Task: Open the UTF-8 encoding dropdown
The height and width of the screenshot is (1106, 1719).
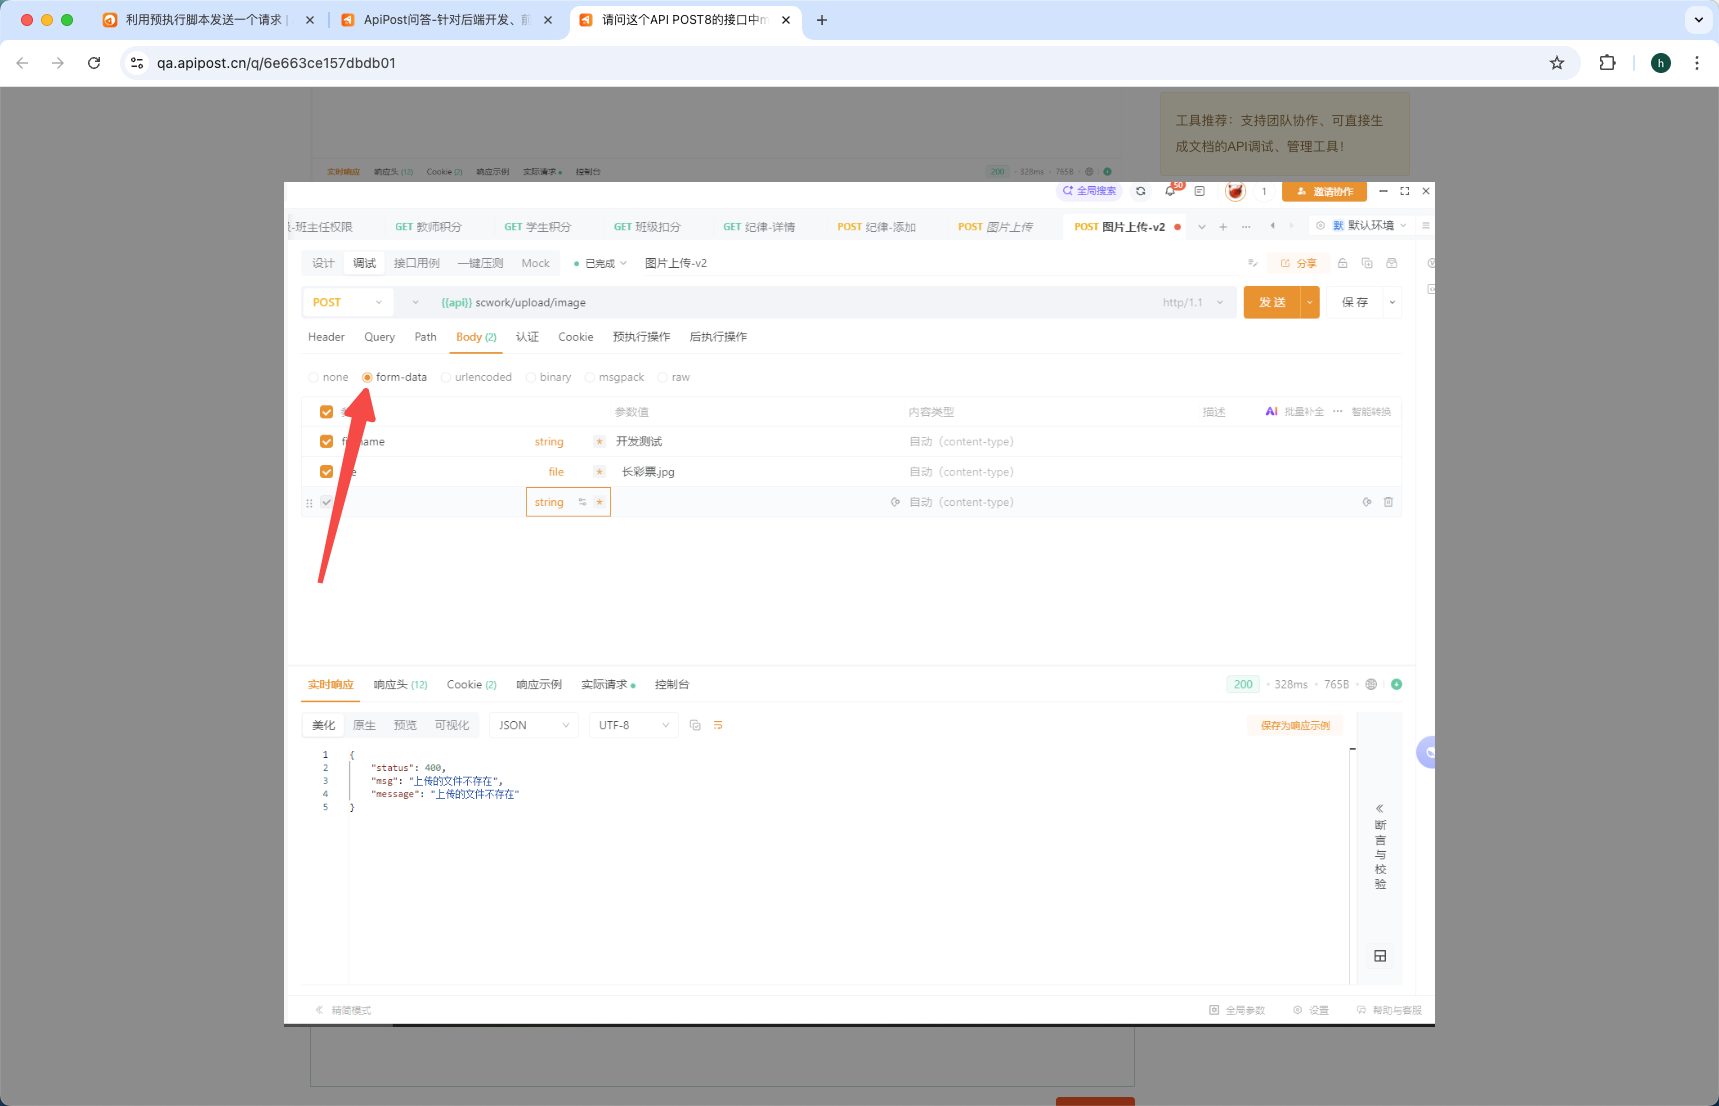Action: [633, 725]
